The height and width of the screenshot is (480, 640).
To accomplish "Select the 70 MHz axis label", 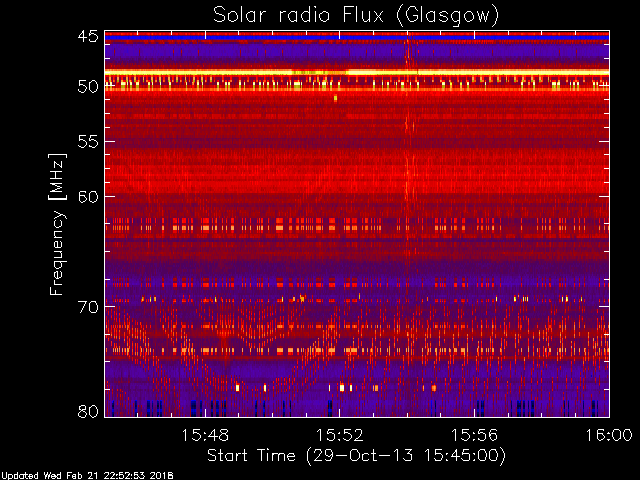I will click(88, 307).
